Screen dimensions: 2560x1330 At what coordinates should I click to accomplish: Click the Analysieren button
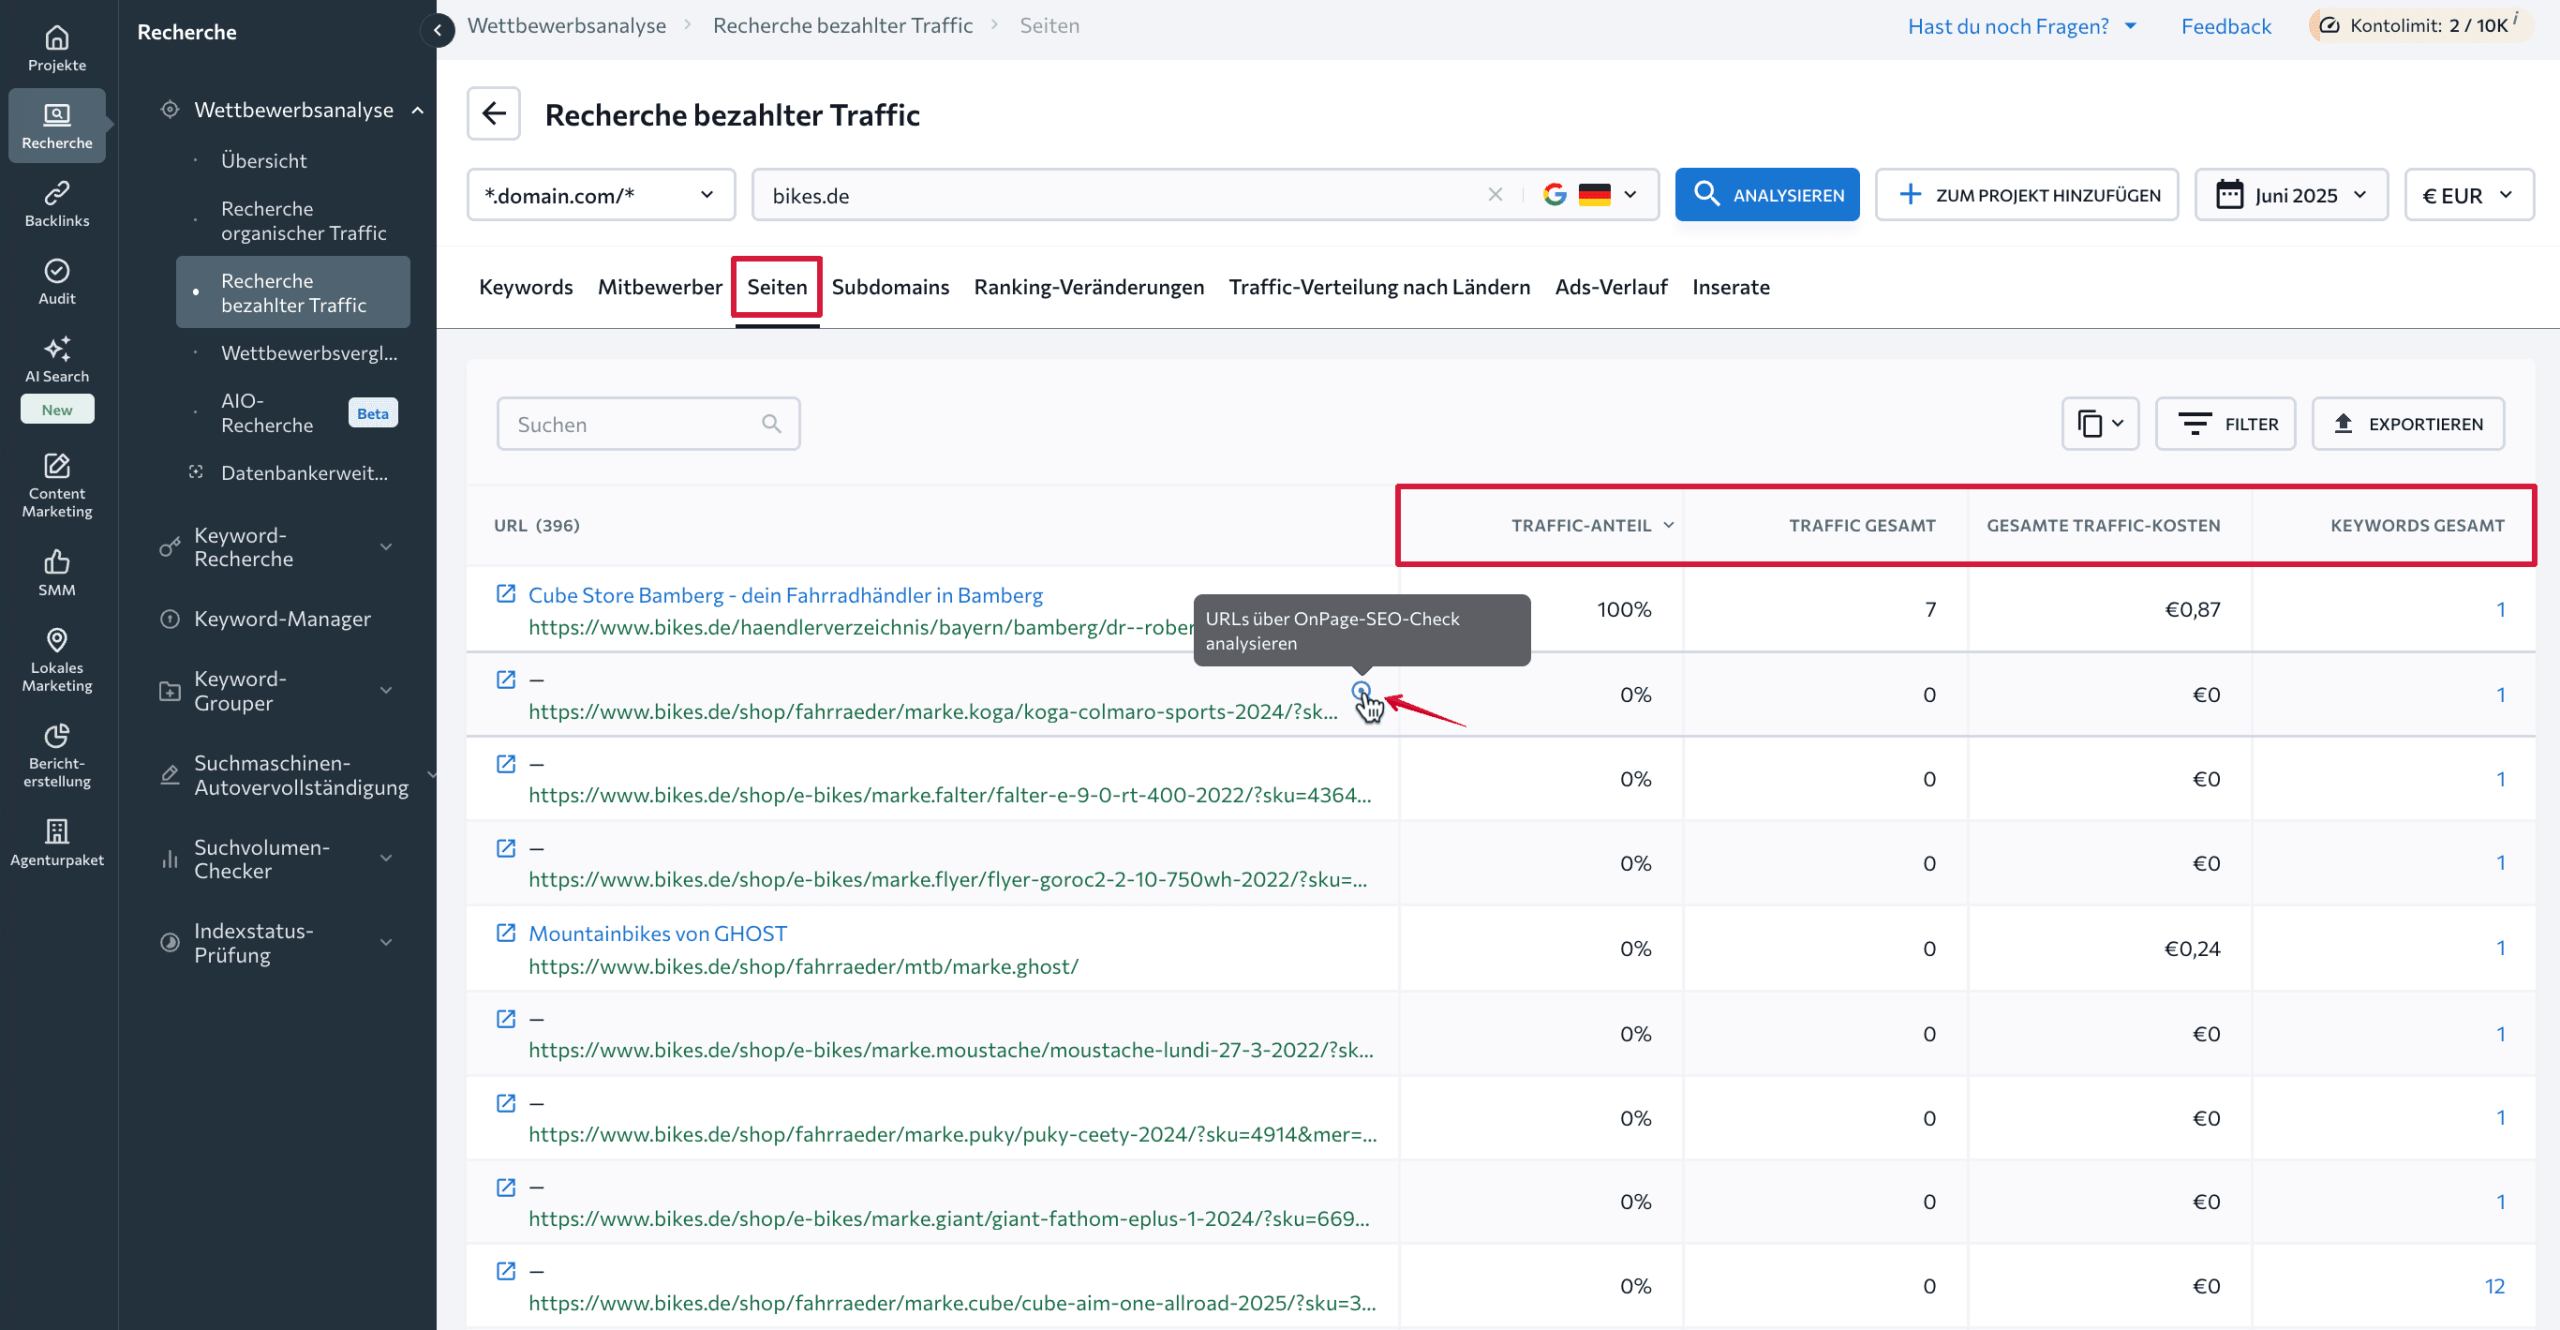coord(1767,195)
